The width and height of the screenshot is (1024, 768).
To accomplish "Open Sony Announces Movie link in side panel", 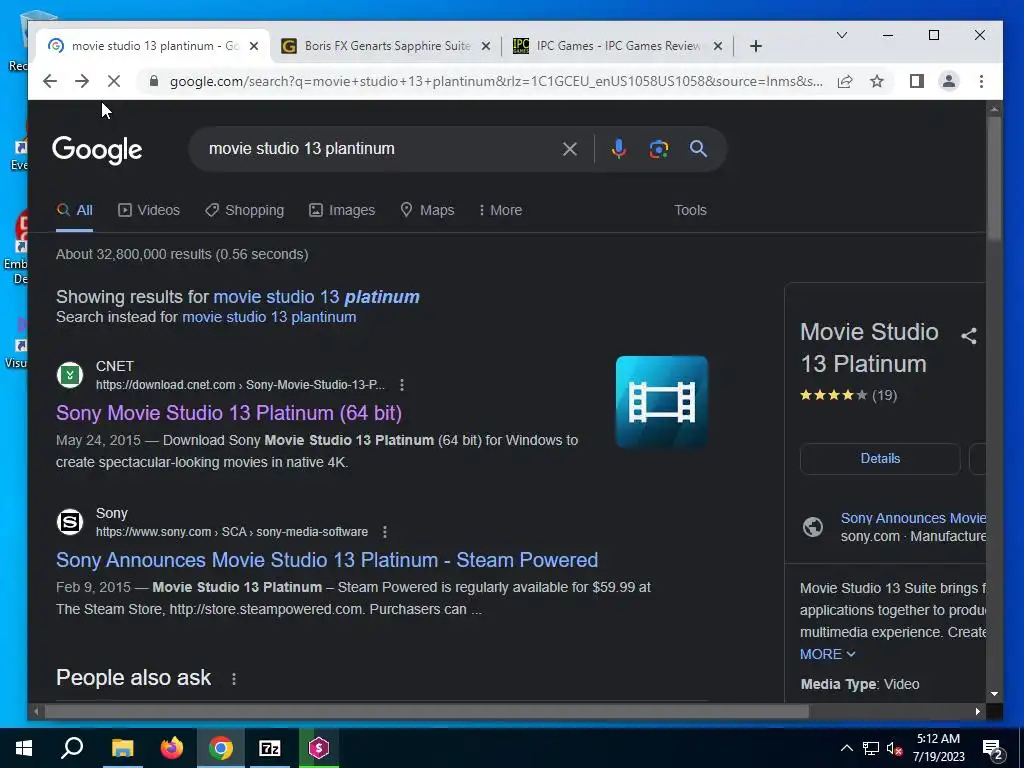I will (913, 518).
